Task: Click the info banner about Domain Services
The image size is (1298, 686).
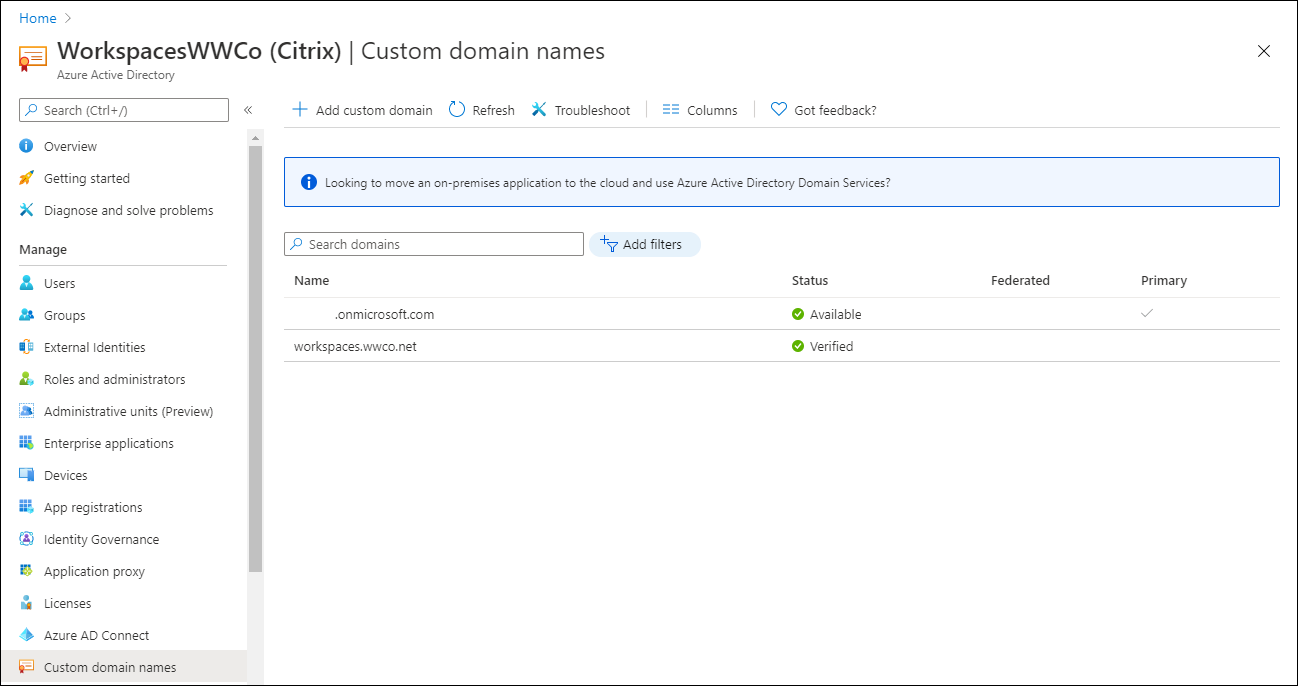Action: coord(781,183)
